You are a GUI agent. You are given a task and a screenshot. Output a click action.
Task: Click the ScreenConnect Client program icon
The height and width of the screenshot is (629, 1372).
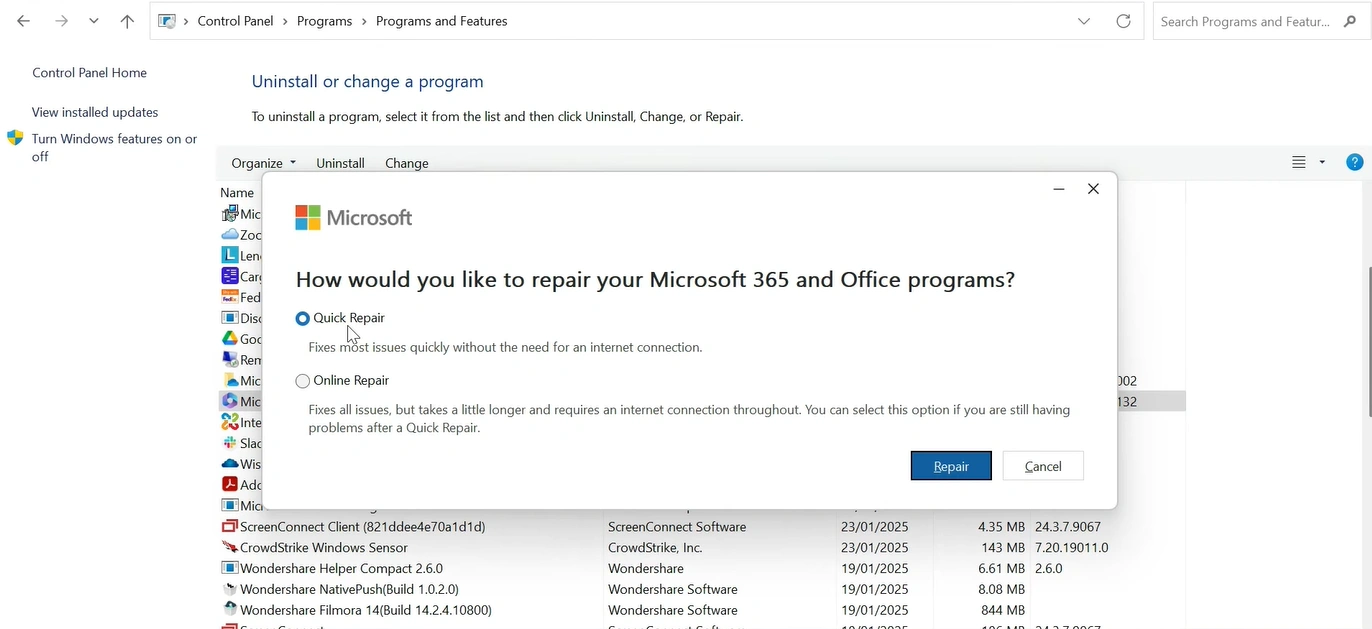230,527
